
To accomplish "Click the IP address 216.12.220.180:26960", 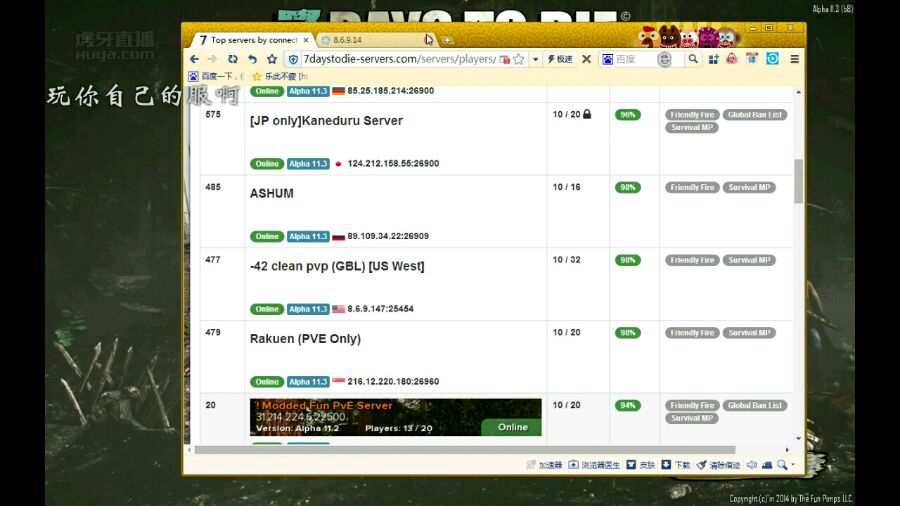I will [x=393, y=382].
